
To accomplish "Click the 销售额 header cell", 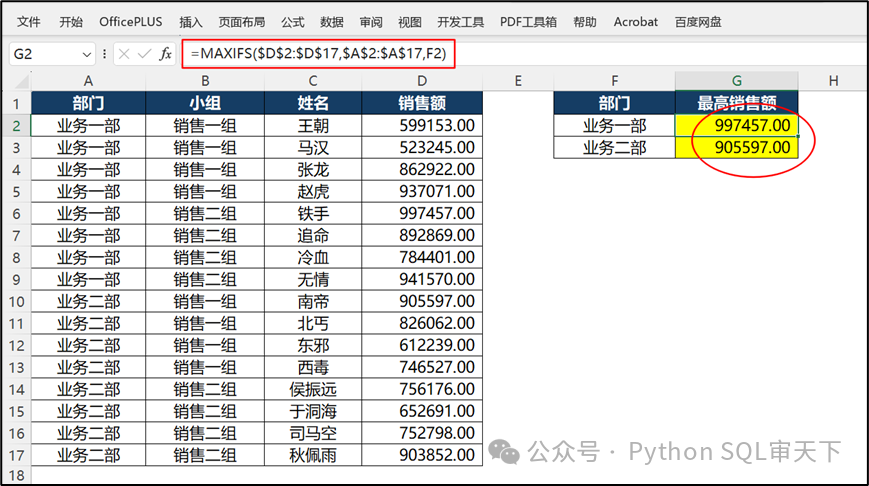I will [422, 103].
